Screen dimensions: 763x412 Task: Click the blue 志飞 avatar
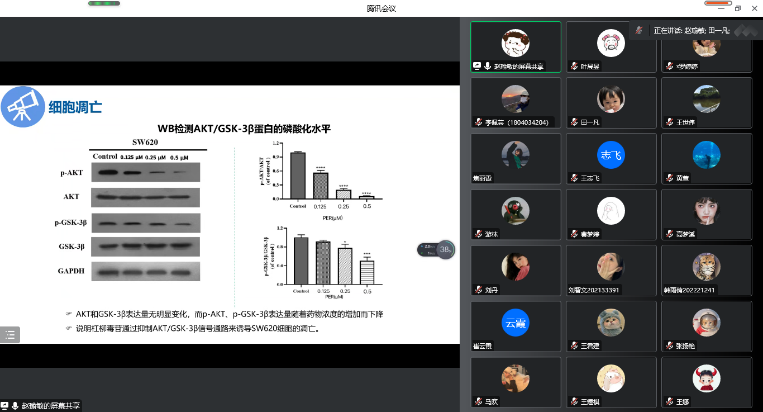[x=610, y=154]
